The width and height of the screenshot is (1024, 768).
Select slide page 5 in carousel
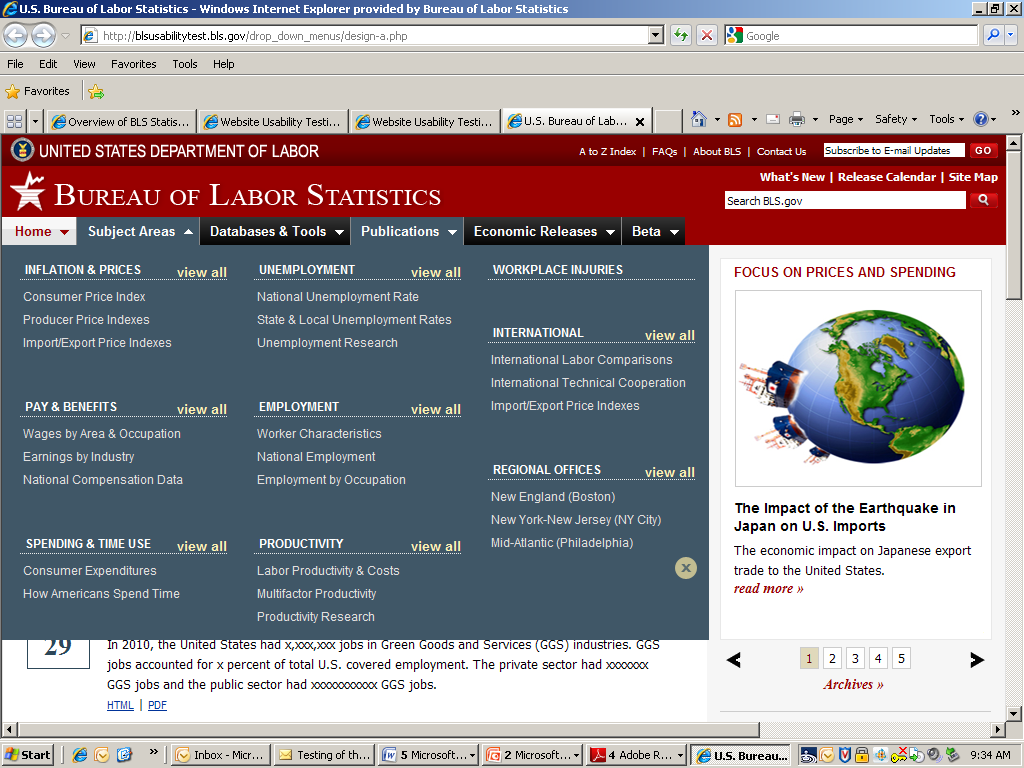coord(901,658)
